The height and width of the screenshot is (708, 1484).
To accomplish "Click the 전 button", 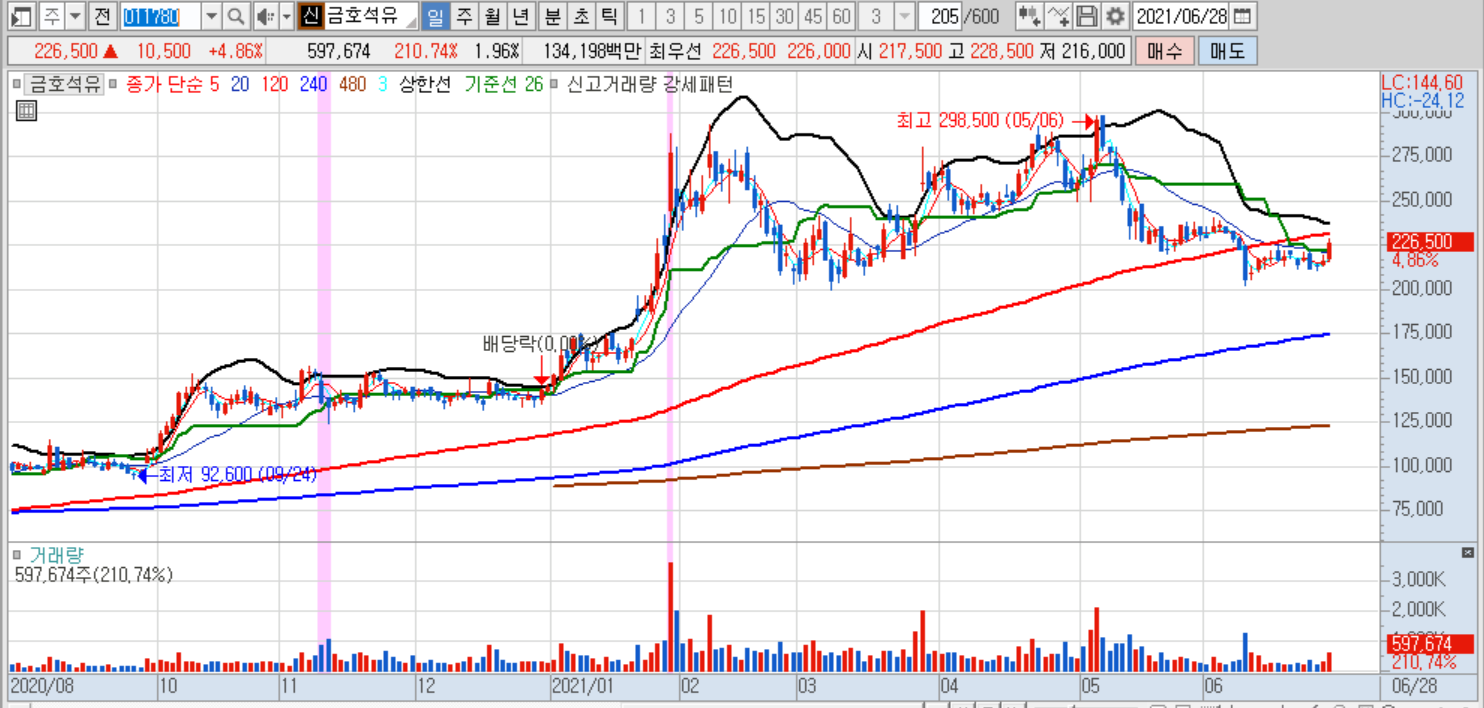I will coord(102,16).
